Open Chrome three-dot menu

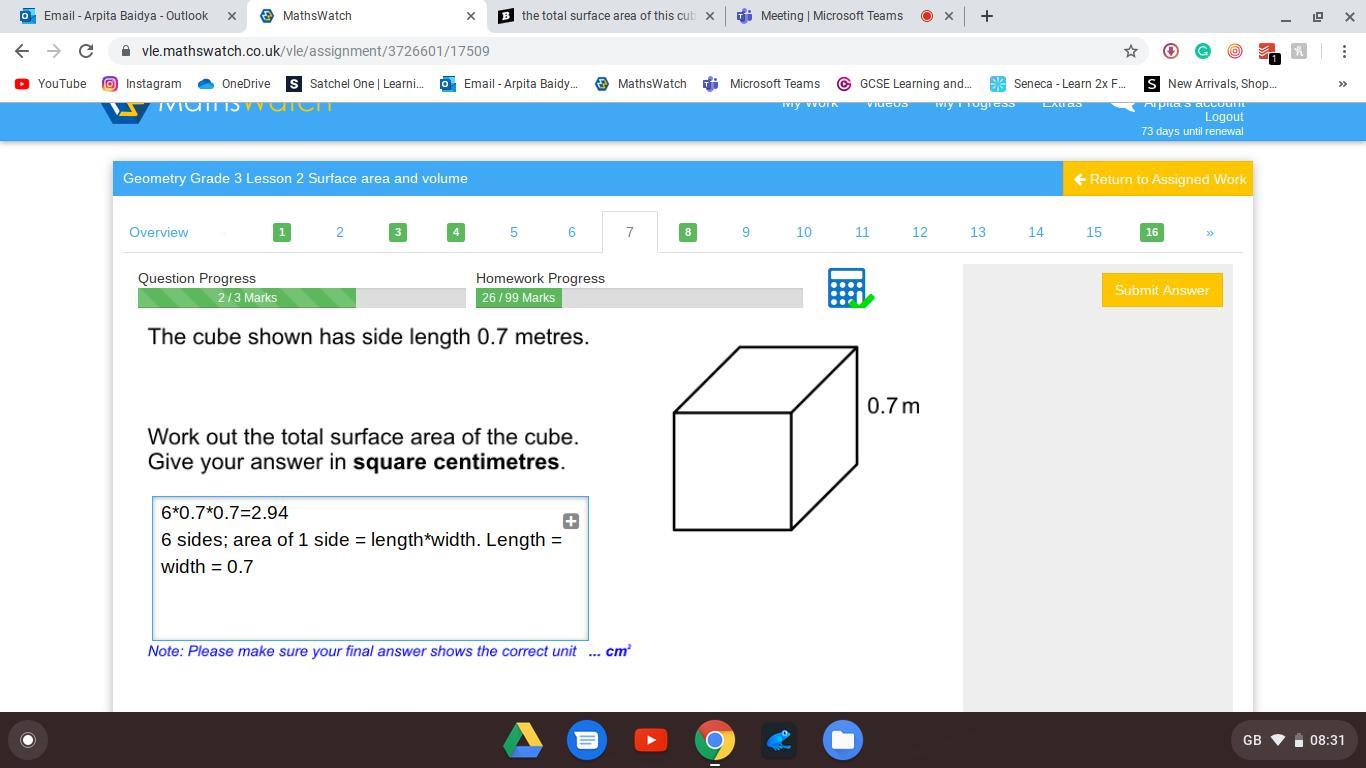coord(1344,51)
